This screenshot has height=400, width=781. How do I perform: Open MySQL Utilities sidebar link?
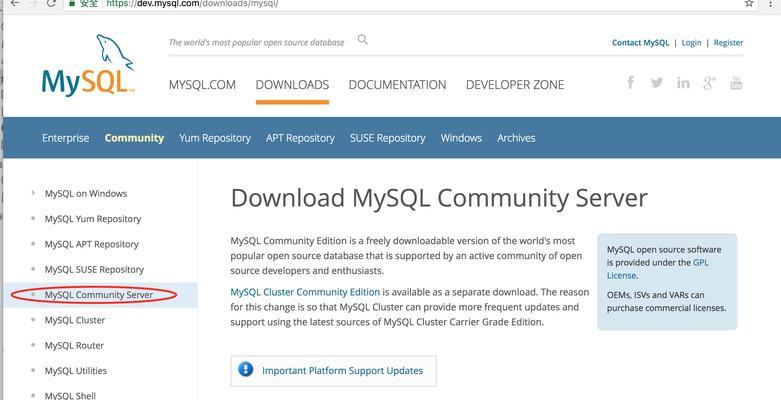tap(76, 371)
